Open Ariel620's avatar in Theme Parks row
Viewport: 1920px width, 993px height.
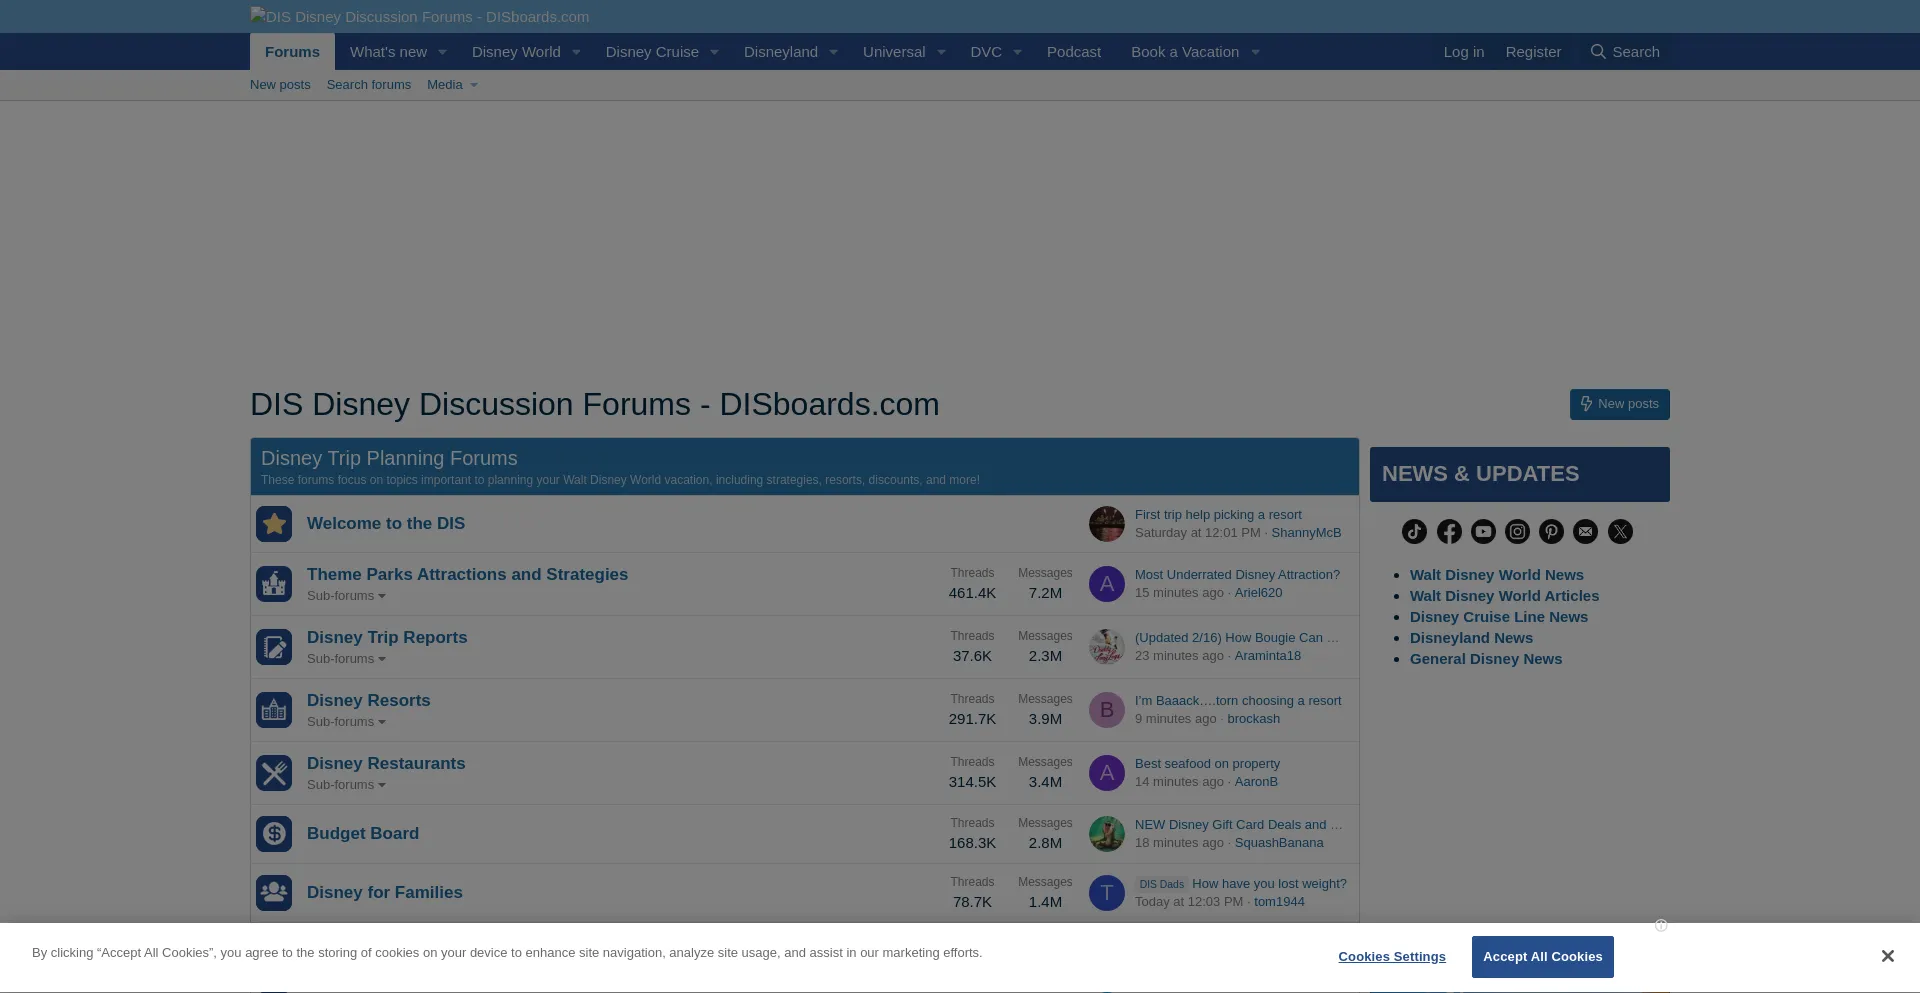(x=1107, y=584)
